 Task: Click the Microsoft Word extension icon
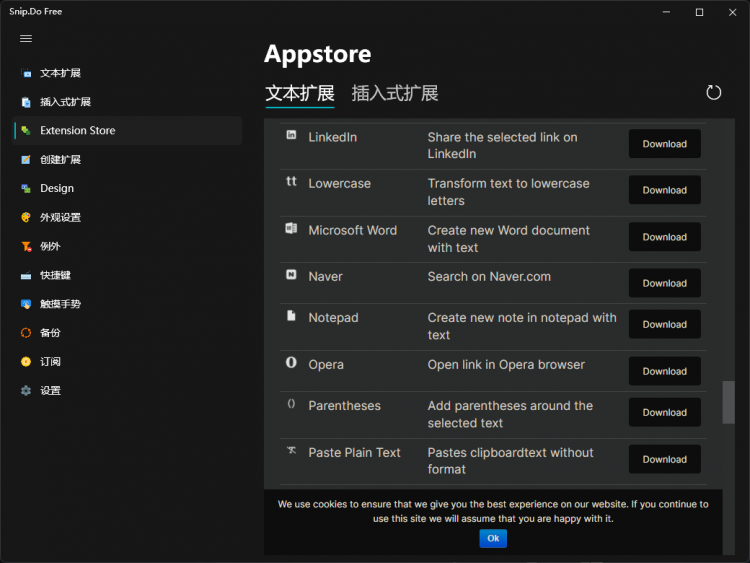pos(291,229)
